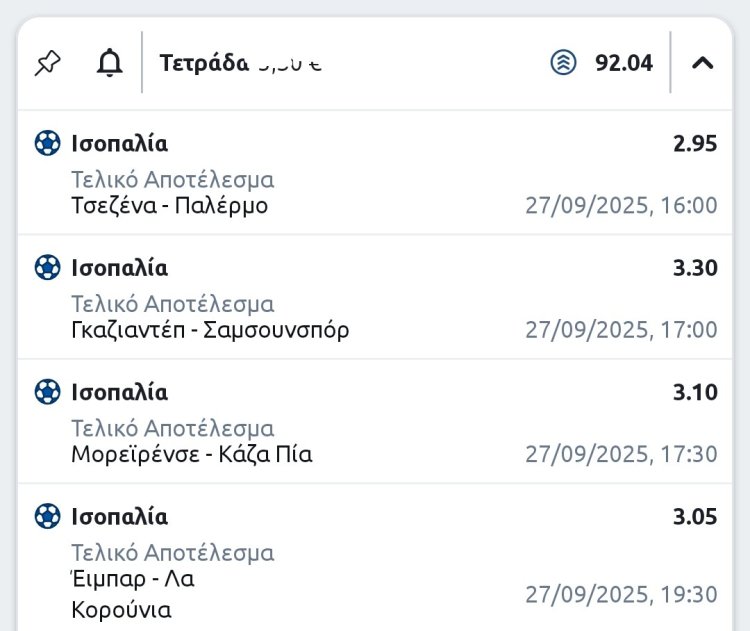Open the Έιμπαρ - Λα Κορούνια match
Viewport: 750px width, 631px height.
point(140,594)
